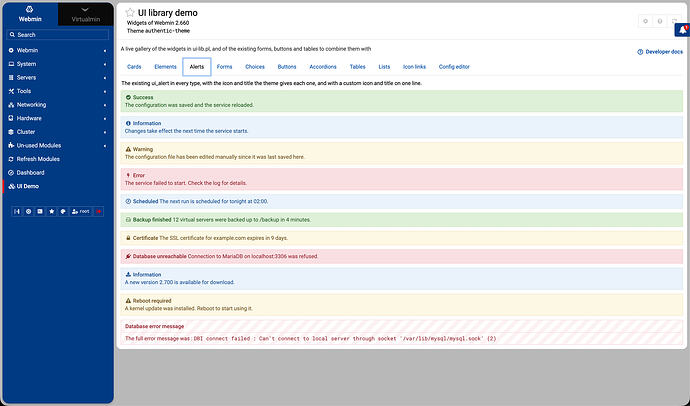Click the magnifier icon in the Search box
This screenshot has width=690, height=406.
[12, 35]
